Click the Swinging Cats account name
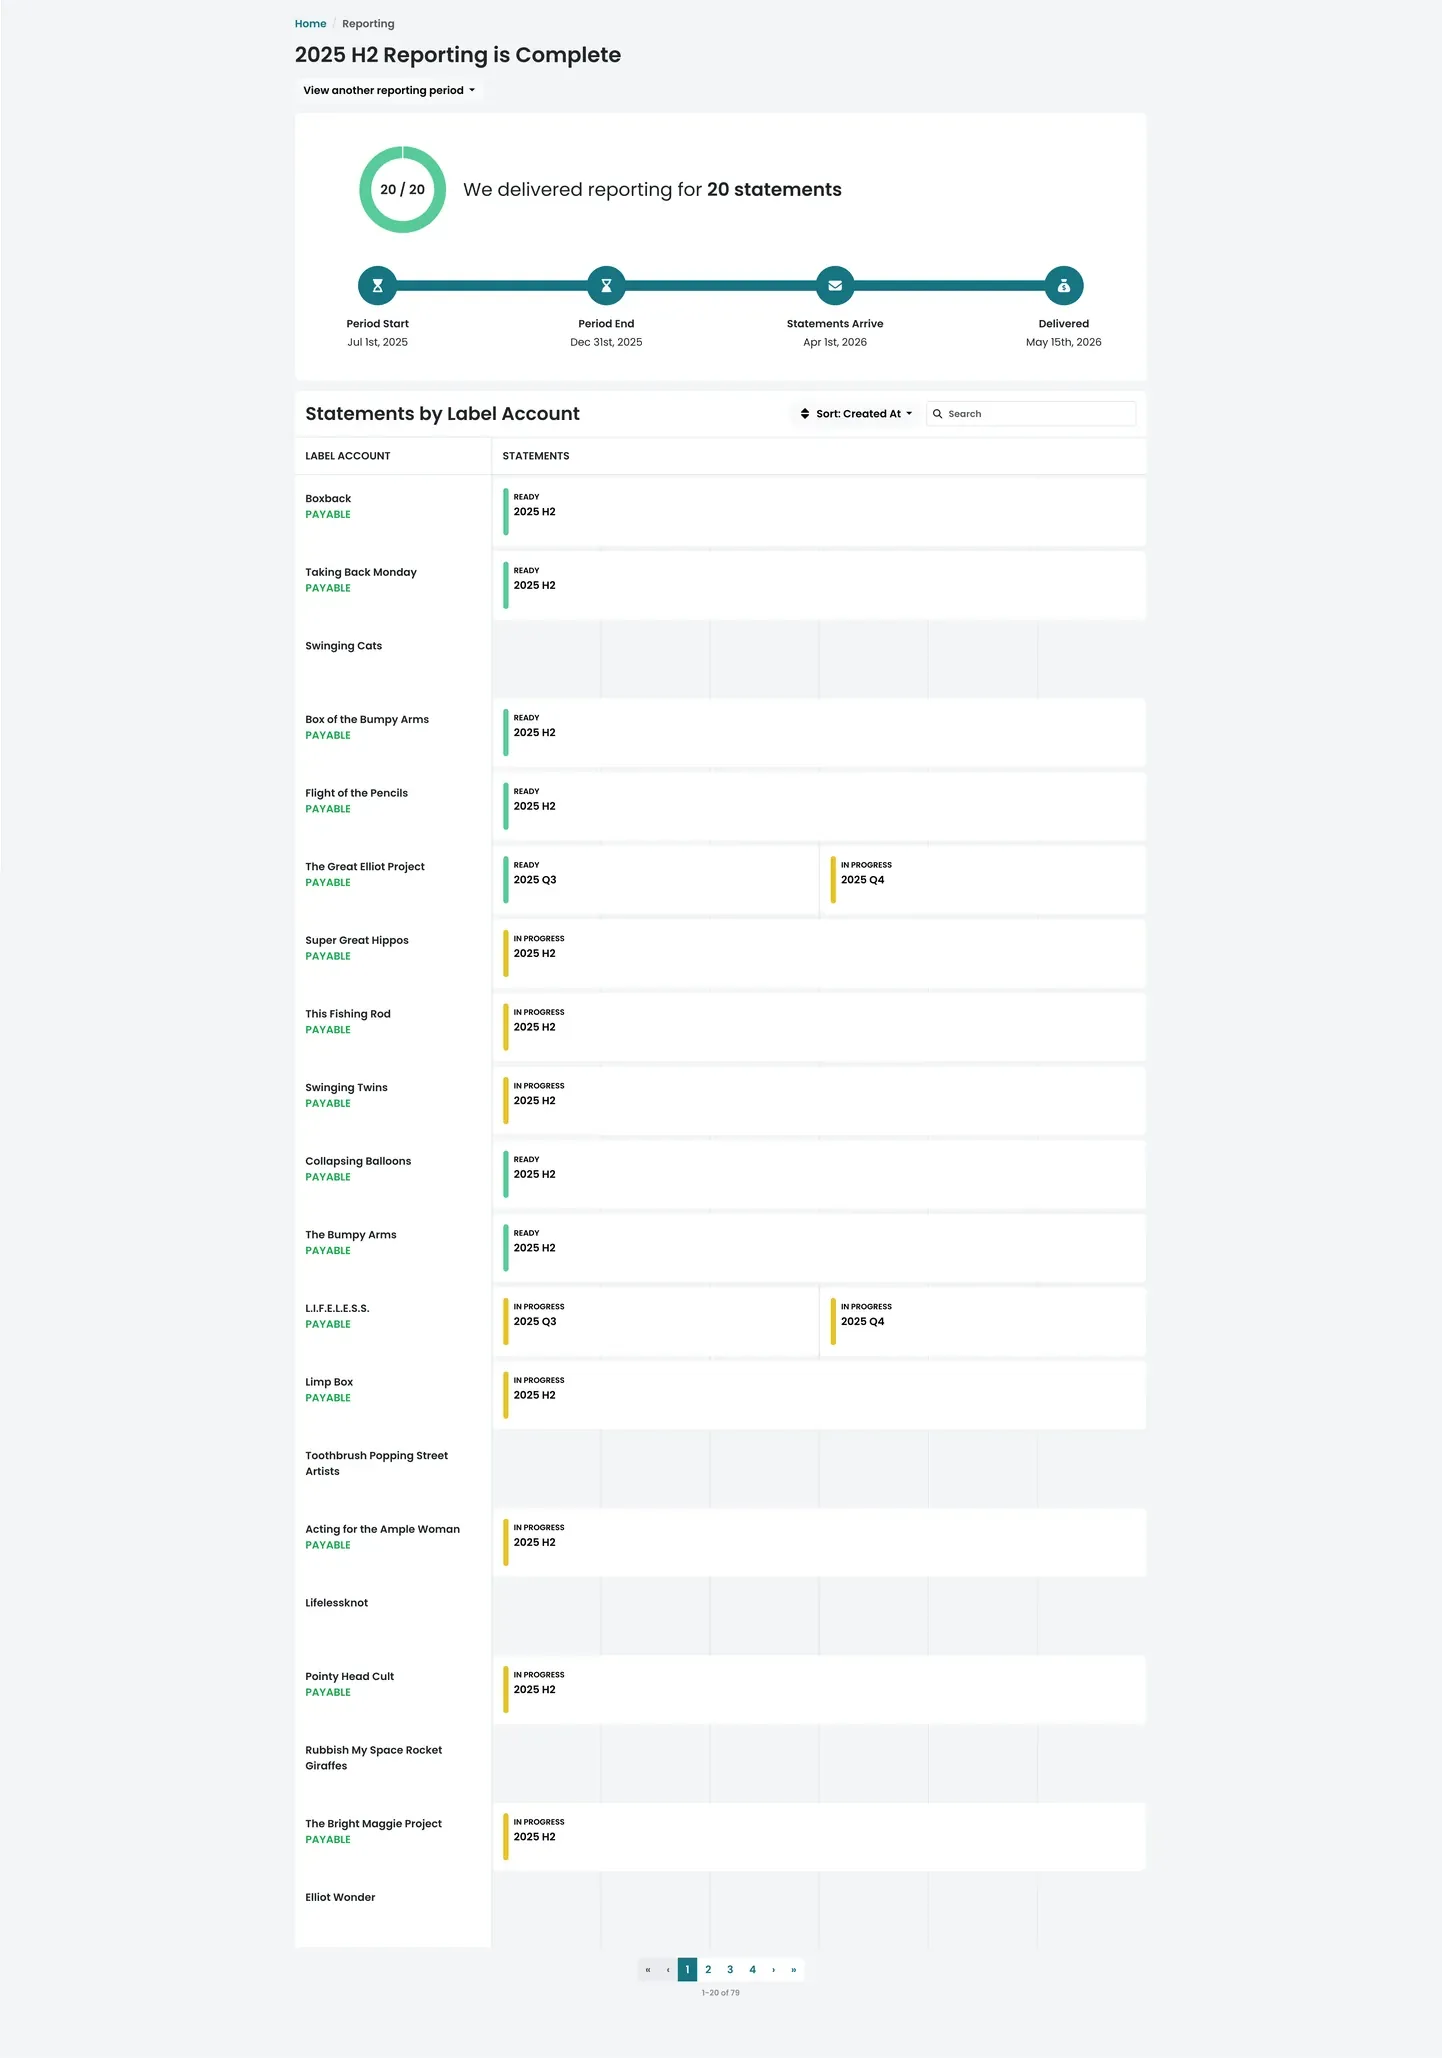 tap(344, 646)
